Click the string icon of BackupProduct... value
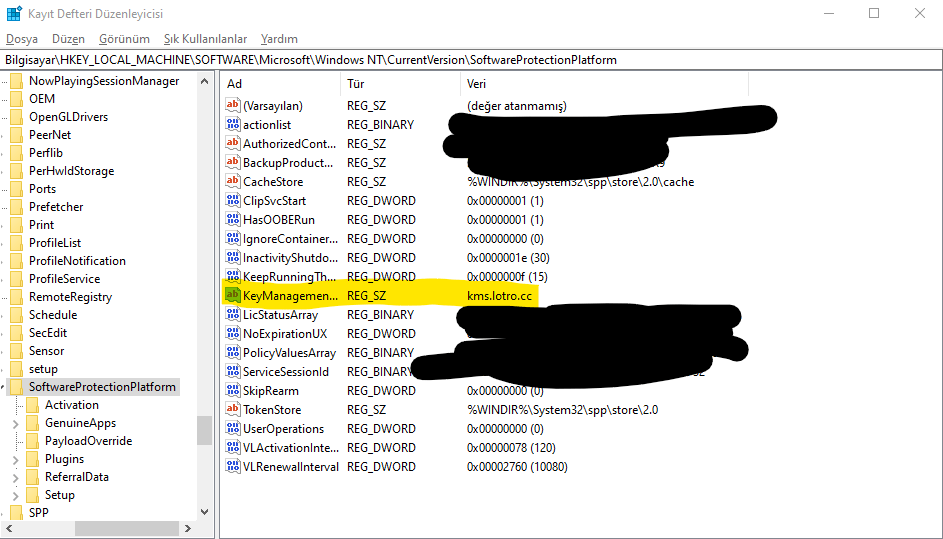The height and width of the screenshot is (539, 943). (233, 162)
